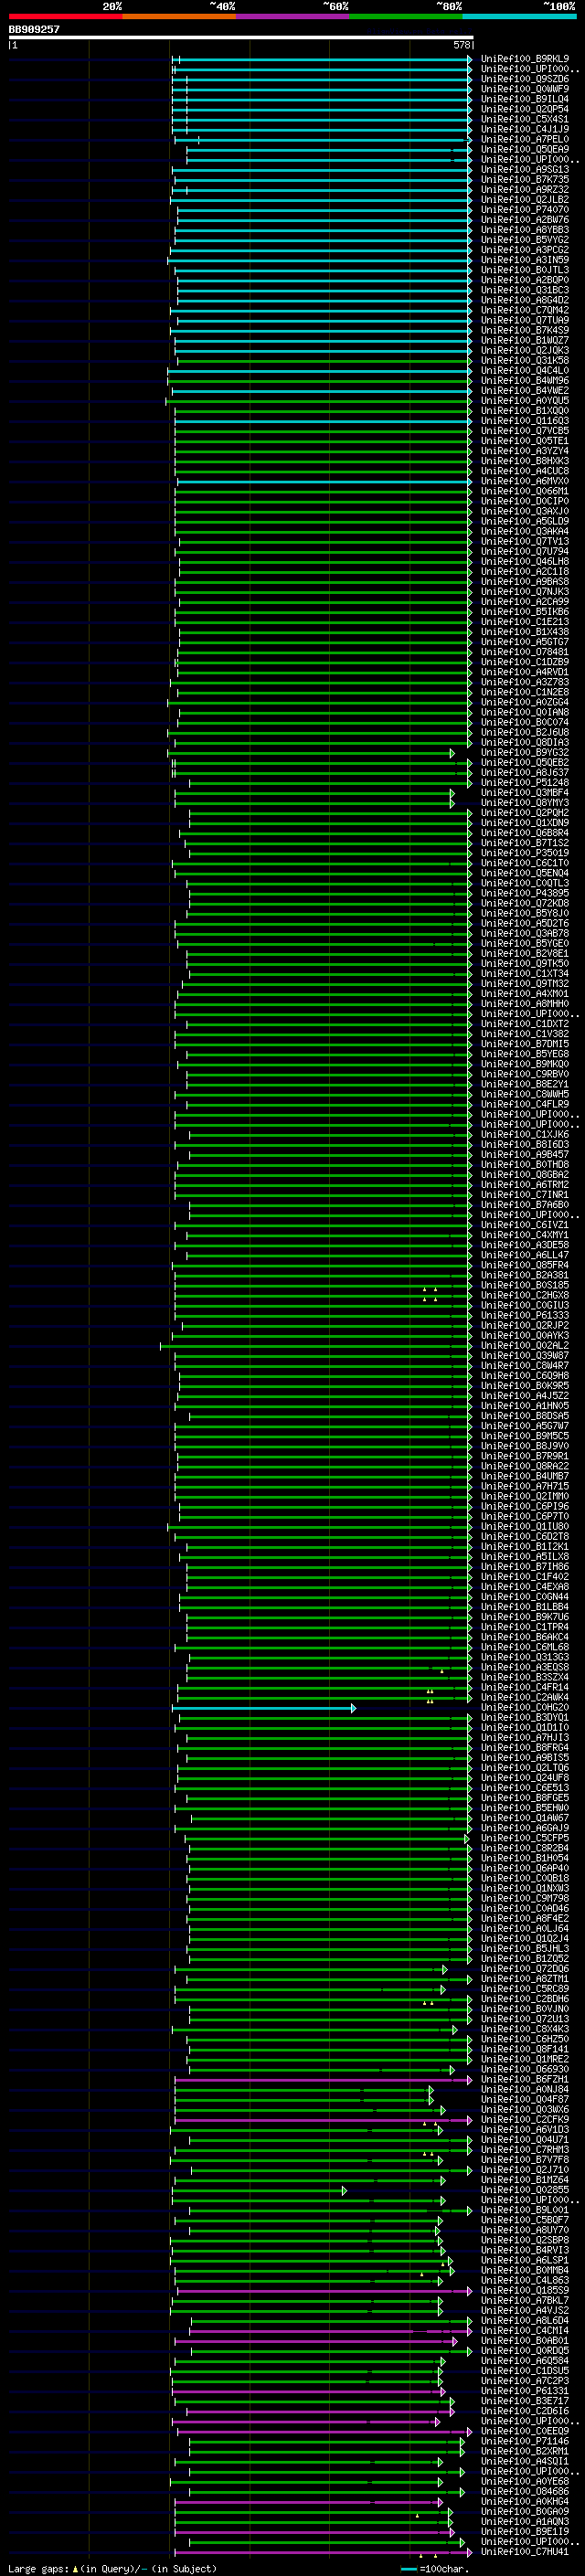The image size is (585, 2576).
Task: Select hit label UniRef100_C2HGX8
Action: (525, 1295)
